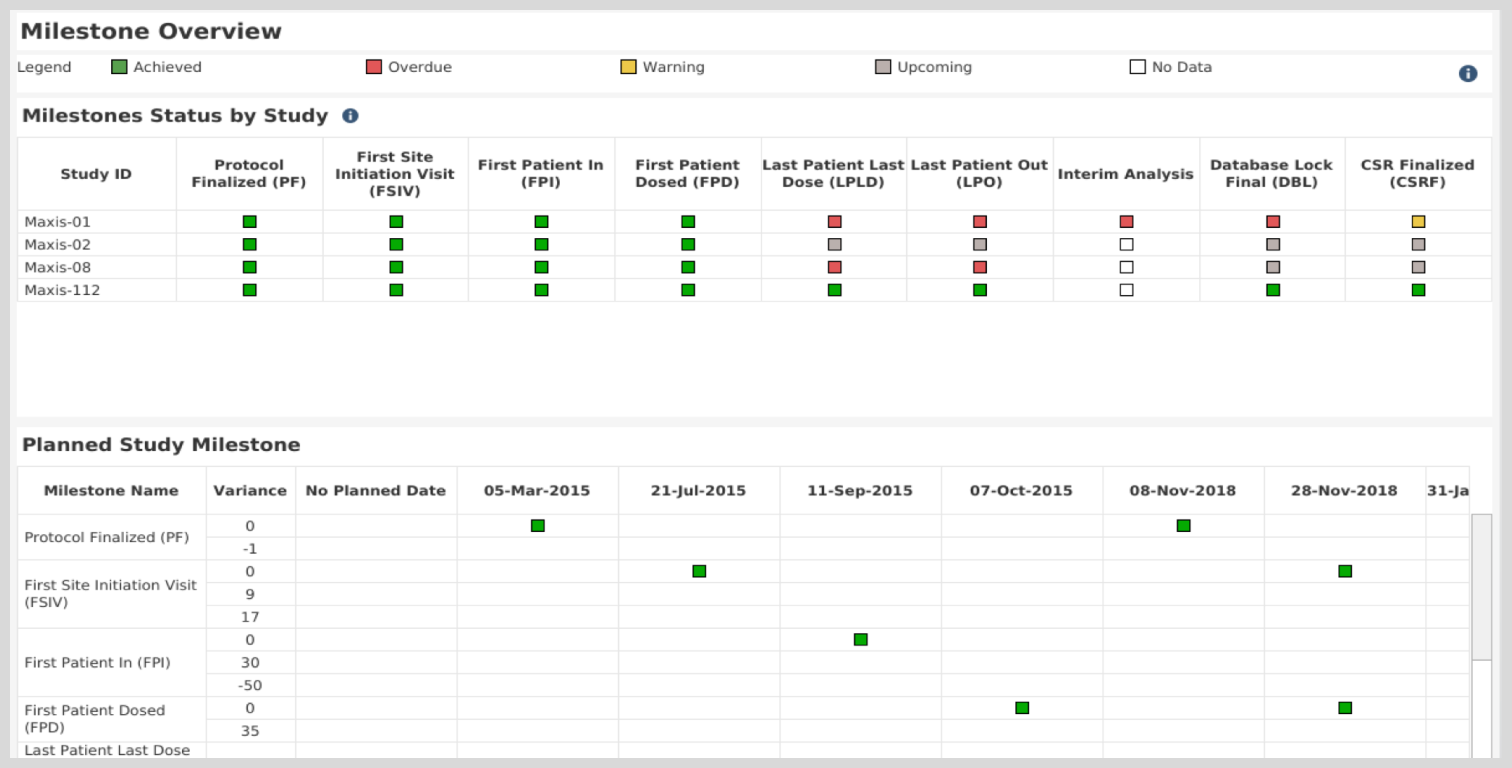The height and width of the screenshot is (768, 1512).
Task: Click Maxis-112 Database Lock achieved marker
Action: tap(1272, 290)
